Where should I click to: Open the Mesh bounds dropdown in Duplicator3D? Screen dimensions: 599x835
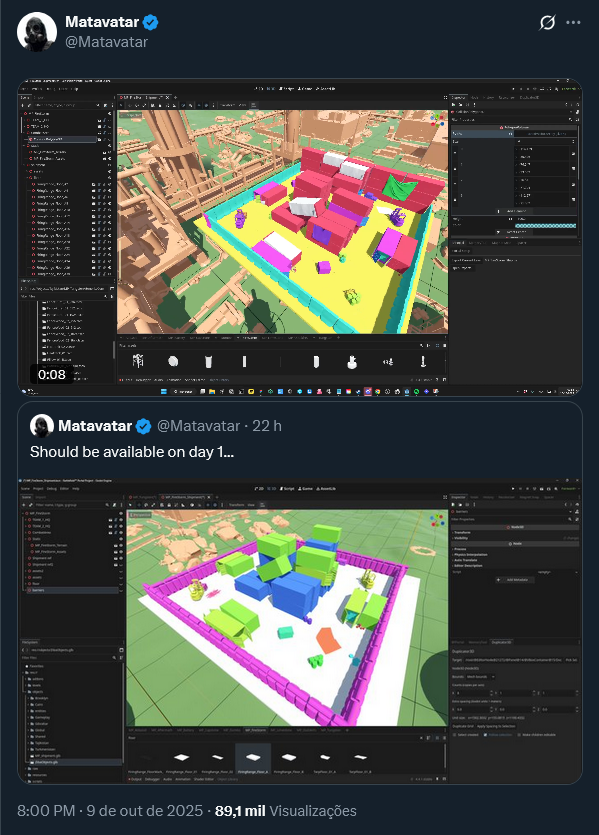[x=480, y=677]
